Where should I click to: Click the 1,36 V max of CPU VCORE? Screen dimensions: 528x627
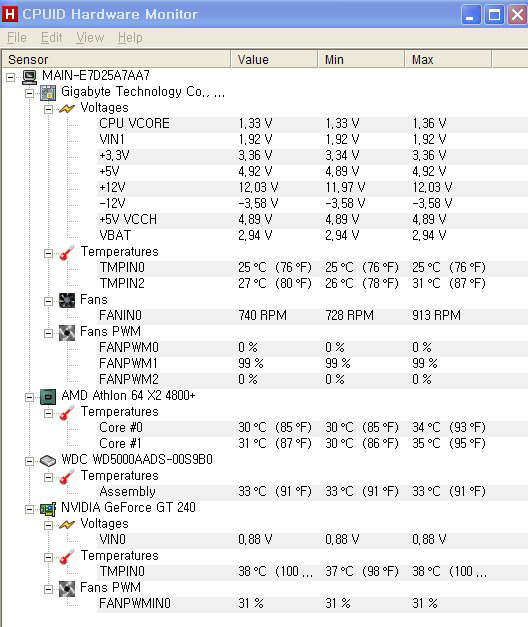[429, 124]
